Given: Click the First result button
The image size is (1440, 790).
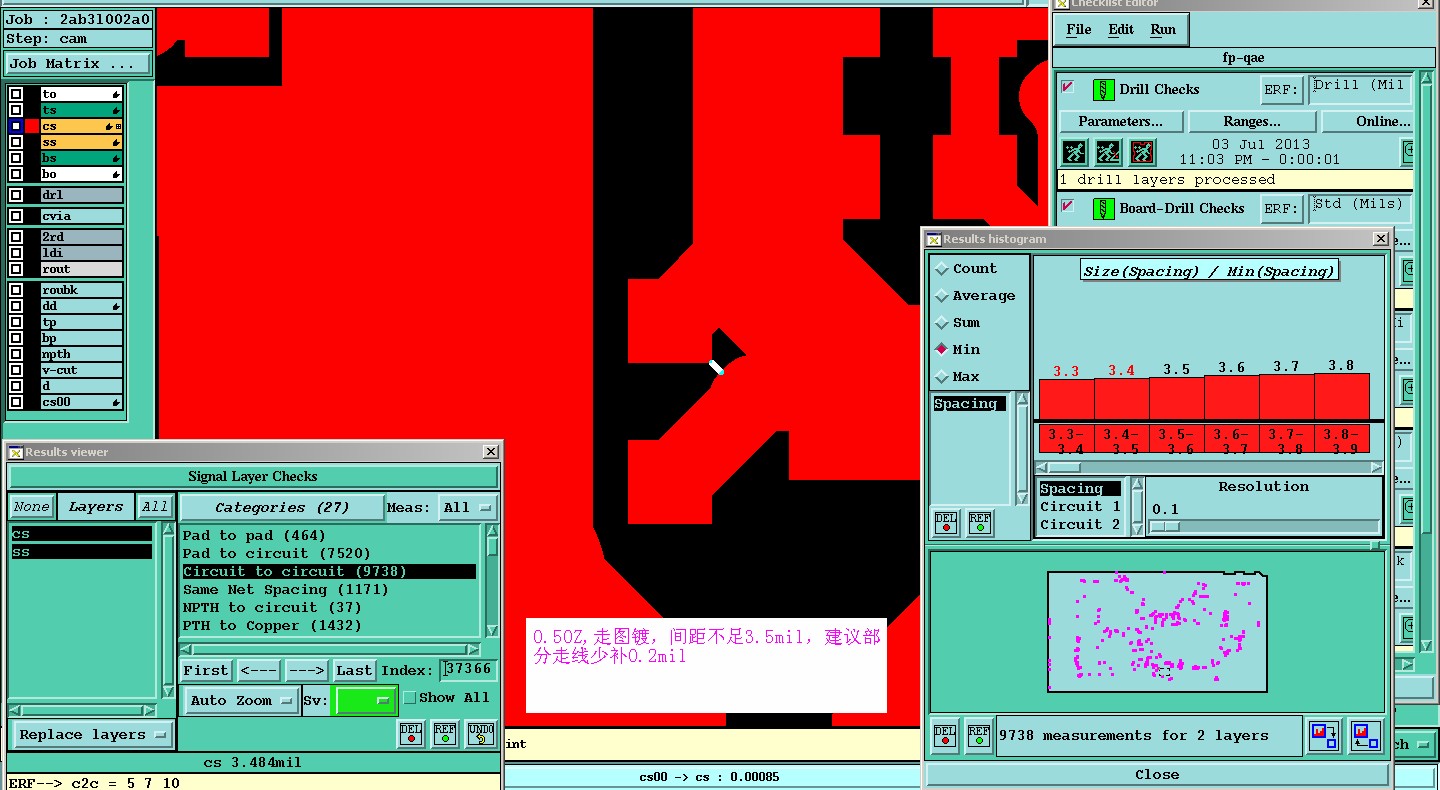Looking at the screenshot, I should [206, 670].
